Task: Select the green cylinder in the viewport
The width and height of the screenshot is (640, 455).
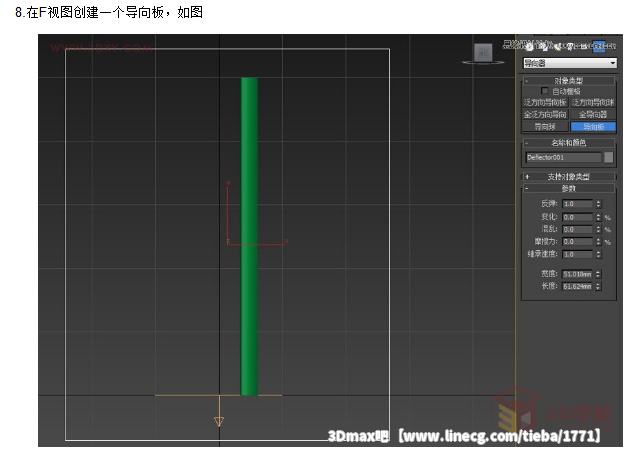Action: pyautogui.click(x=249, y=236)
